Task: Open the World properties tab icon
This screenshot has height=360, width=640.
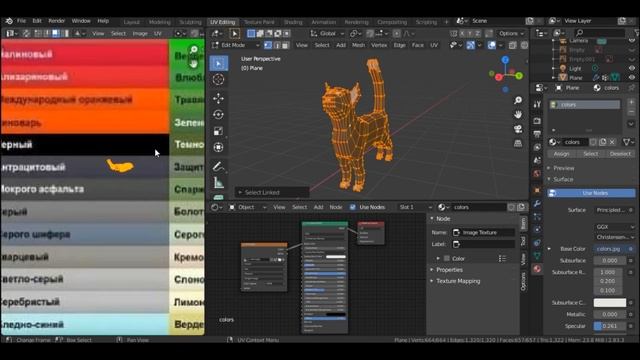Action: tap(537, 174)
